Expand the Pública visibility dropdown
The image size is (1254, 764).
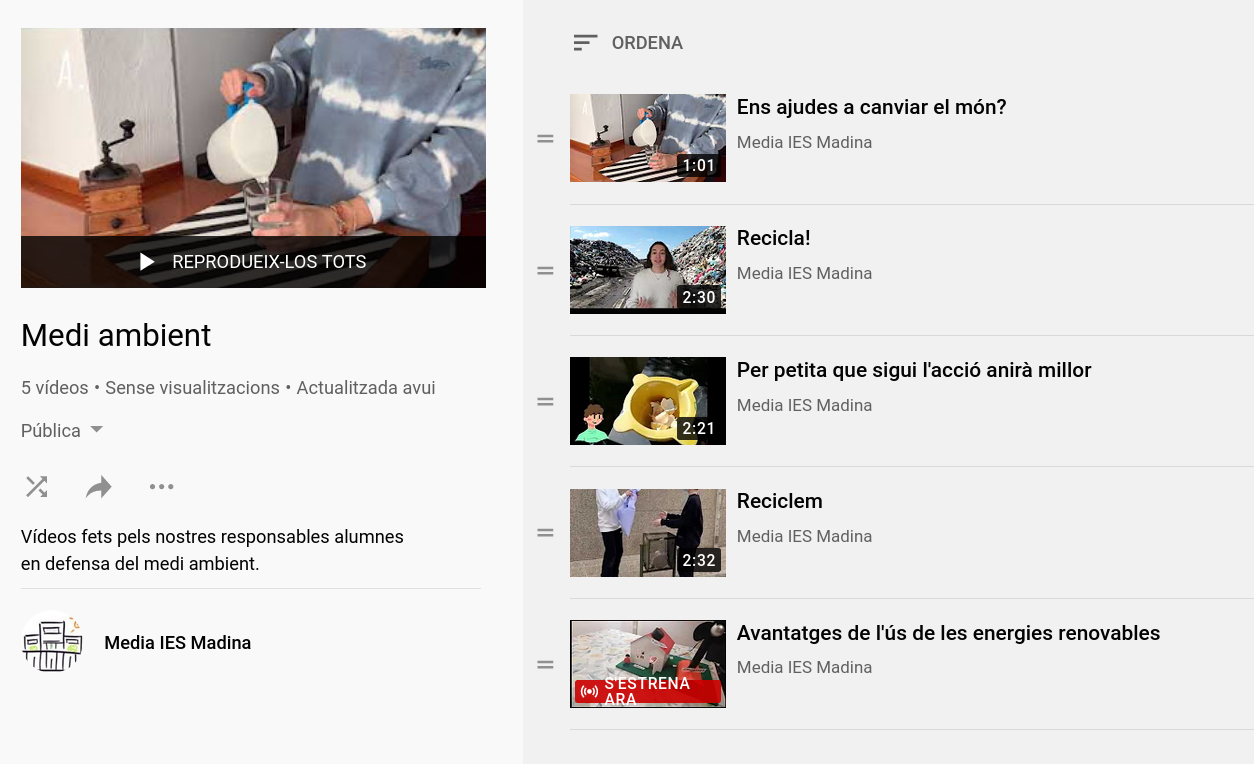tap(62, 431)
